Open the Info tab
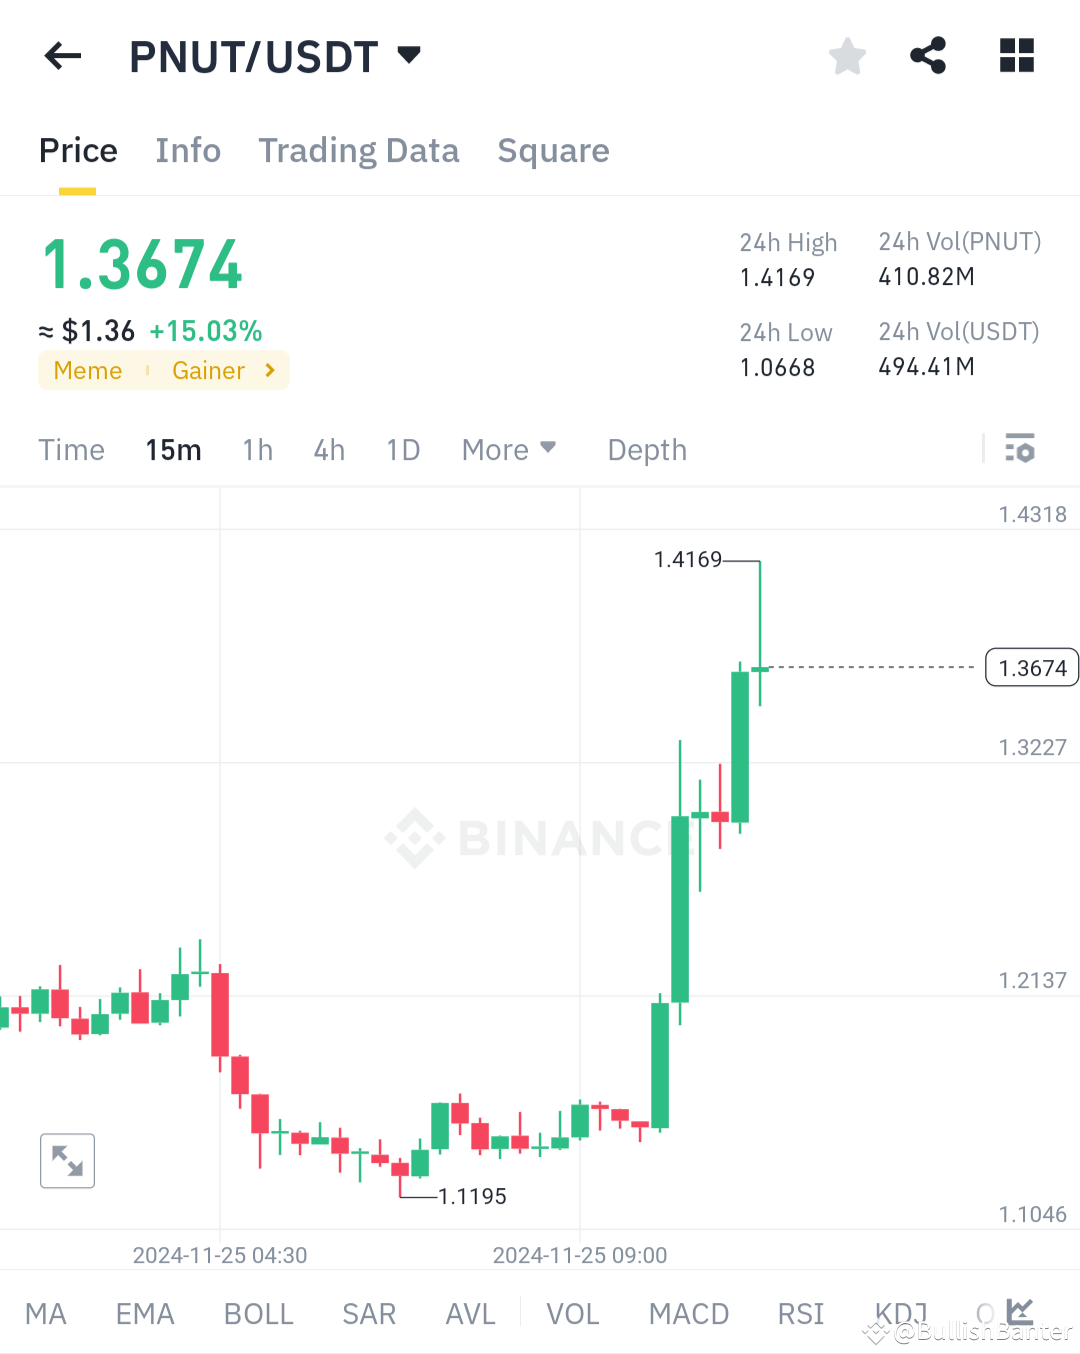Screen dimensions: 1080x1354 click(188, 150)
